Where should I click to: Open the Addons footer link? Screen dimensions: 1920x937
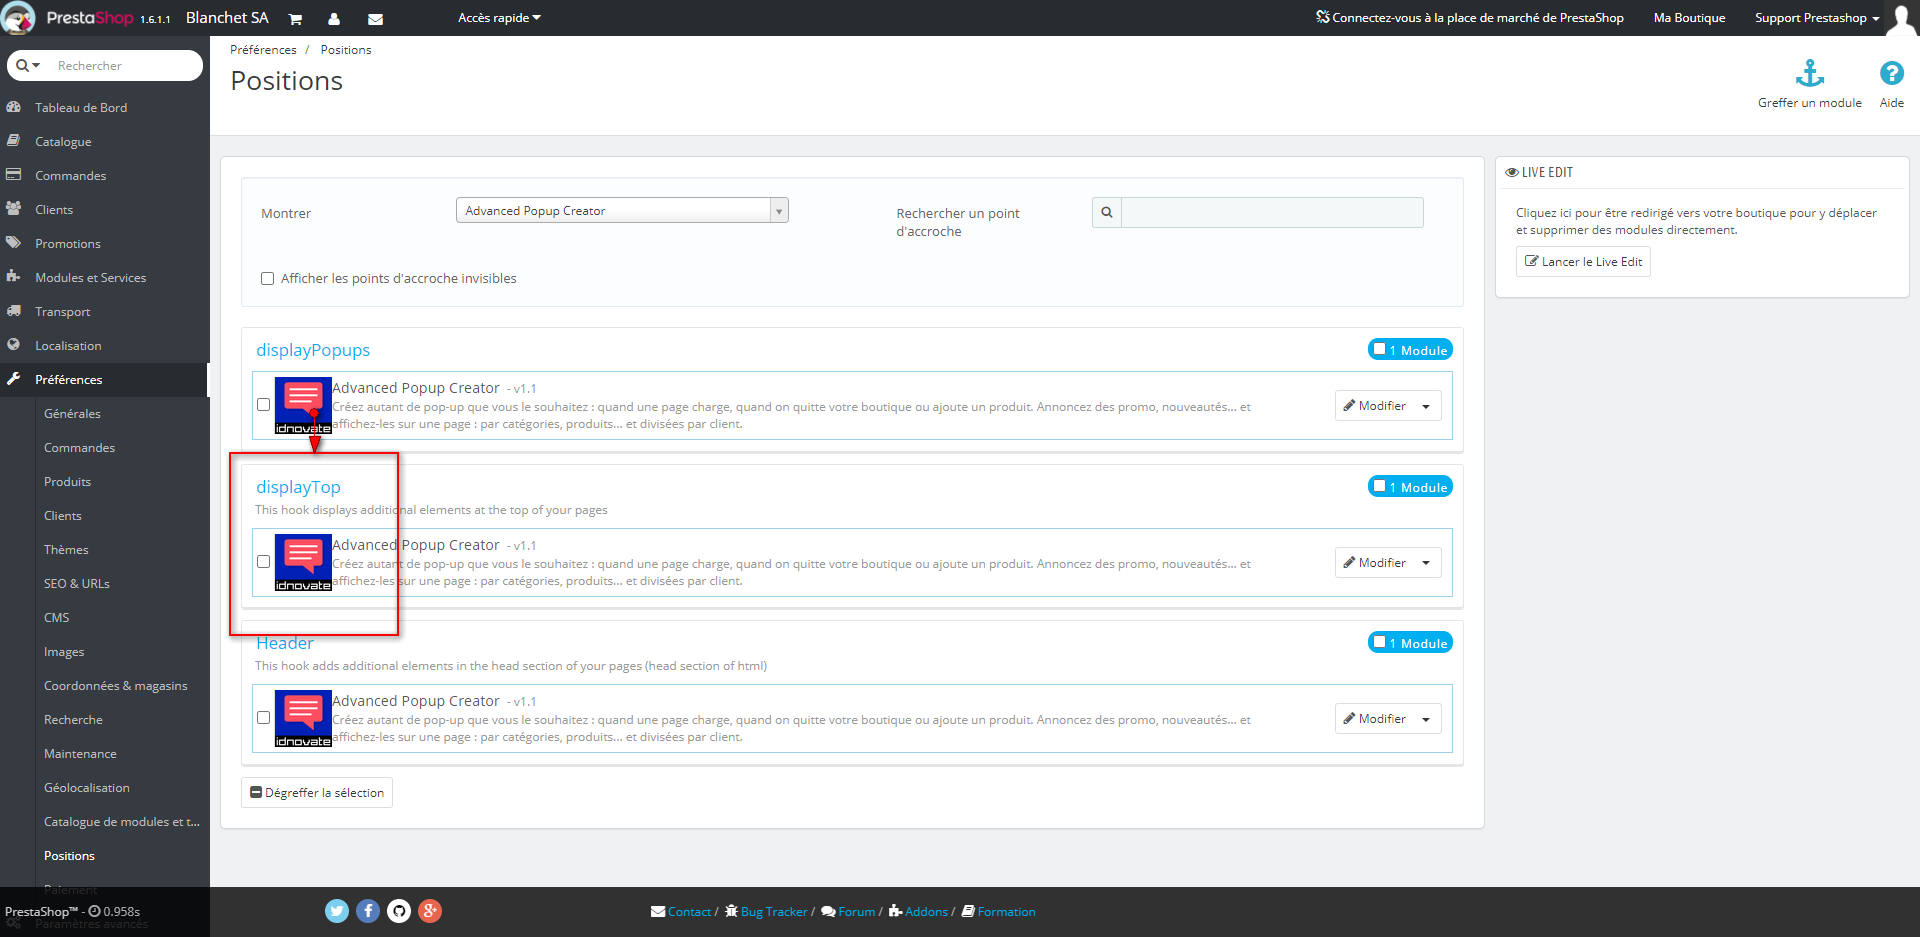coord(919,912)
